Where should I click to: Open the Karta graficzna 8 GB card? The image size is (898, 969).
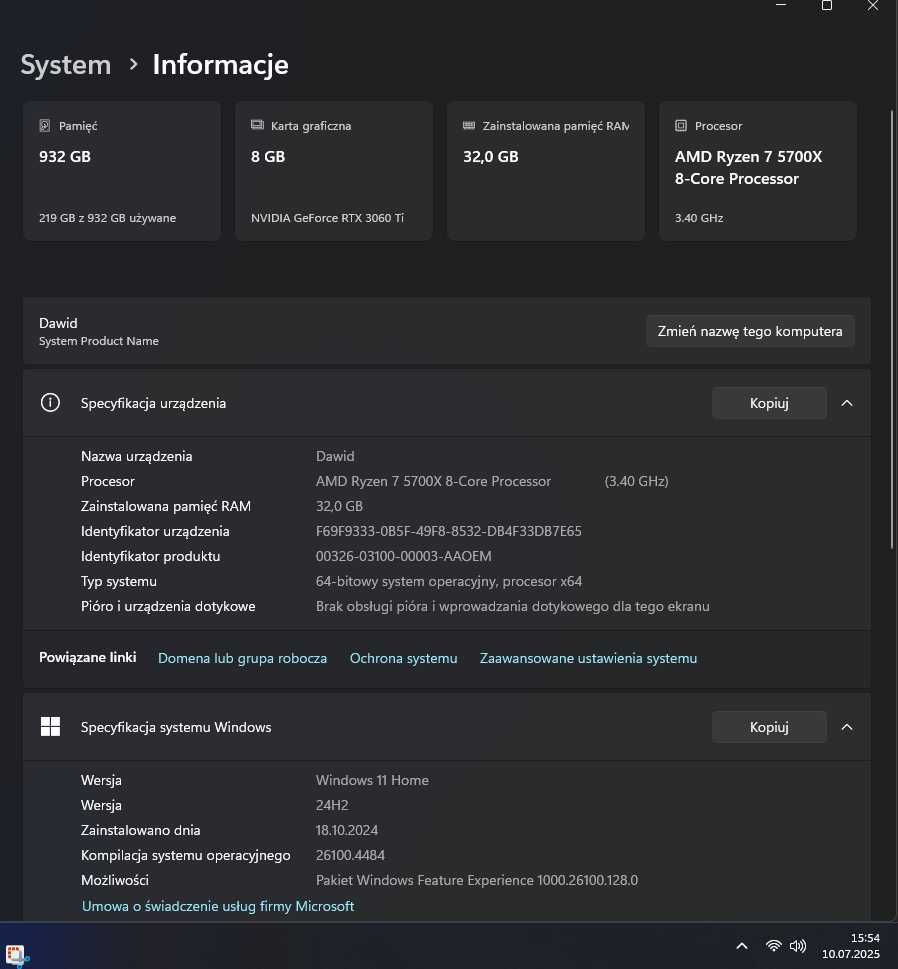pyautogui.click(x=334, y=171)
